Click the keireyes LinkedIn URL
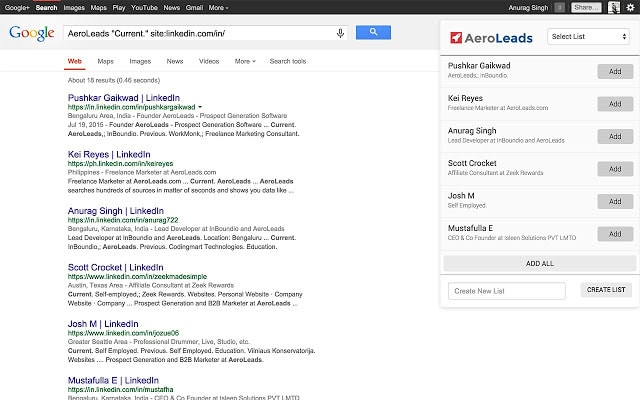This screenshot has width=640, height=400. click(120, 163)
